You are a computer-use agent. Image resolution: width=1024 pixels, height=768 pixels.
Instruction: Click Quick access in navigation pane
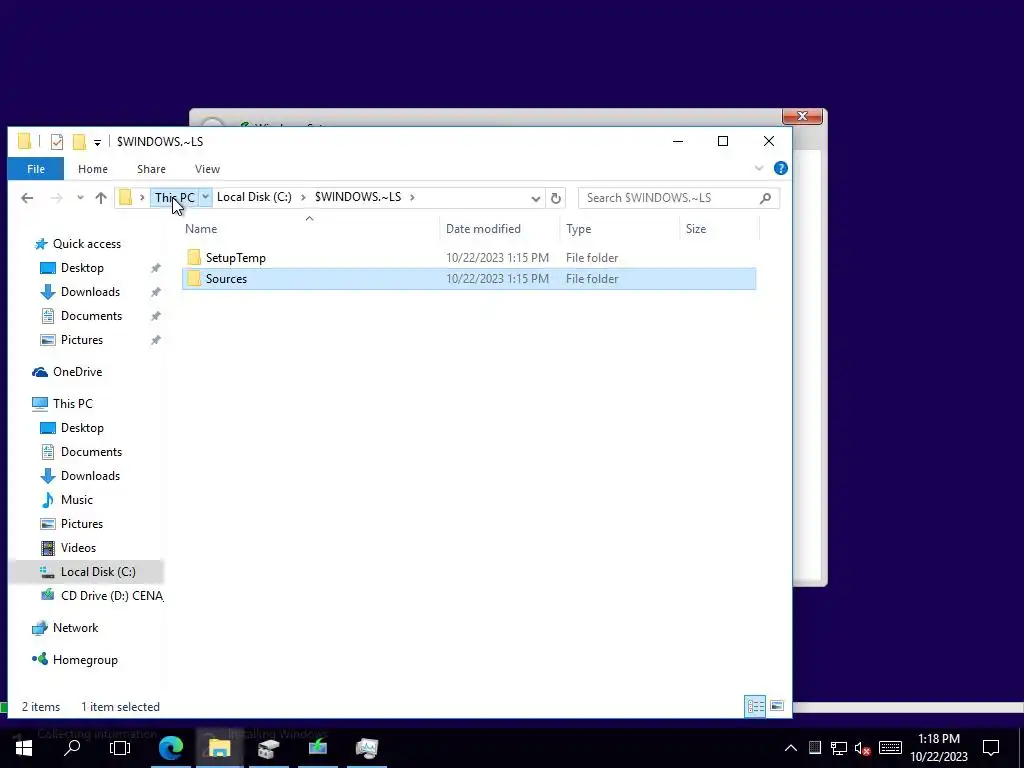[87, 244]
